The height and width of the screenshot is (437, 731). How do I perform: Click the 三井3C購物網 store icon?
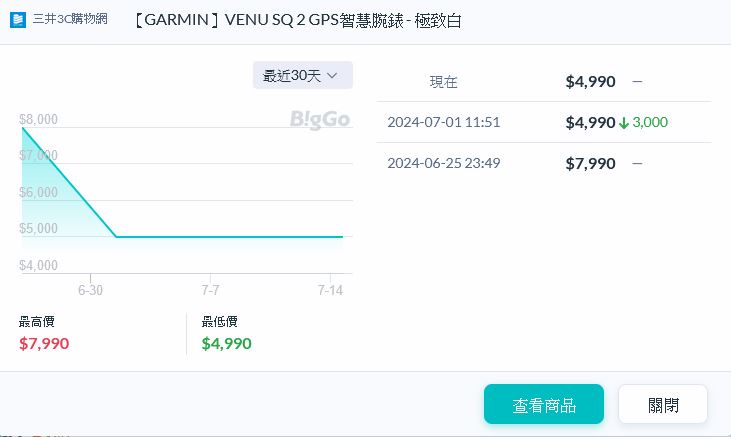point(18,20)
